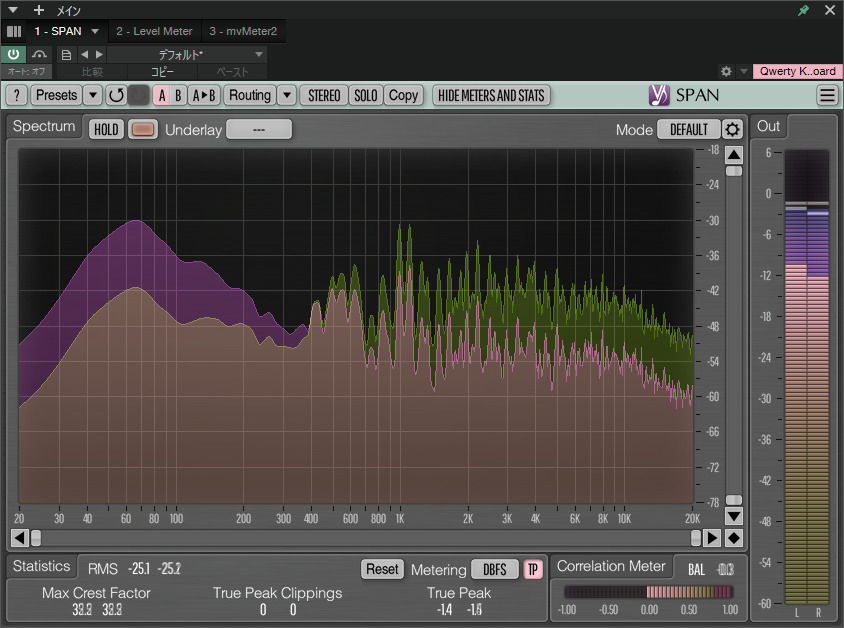The image size is (844, 628).
Task: Click the frequency scroll right arrow
Action: (712, 537)
